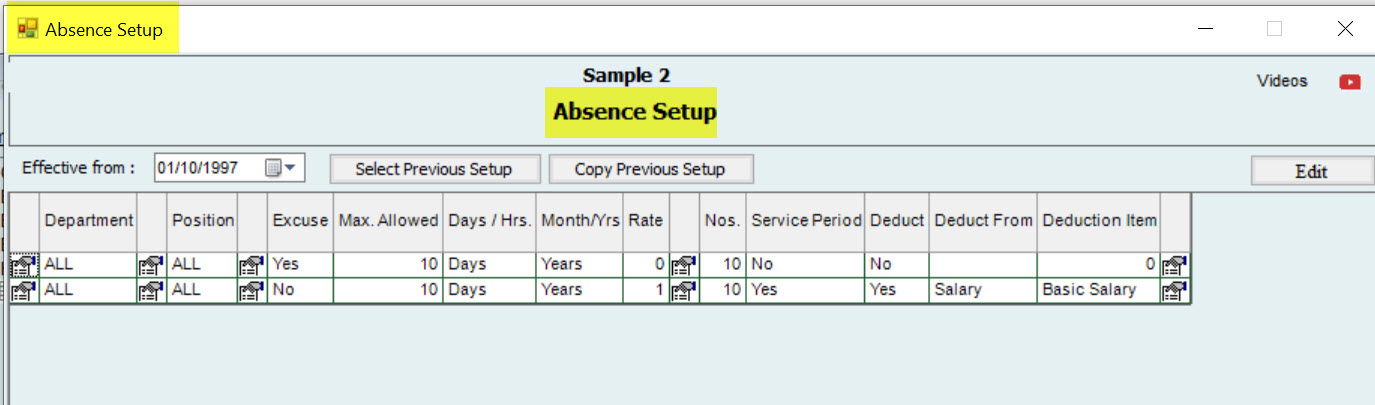1375x405 pixels.
Task: Select the first row using its leftmost icon
Action: [24, 266]
